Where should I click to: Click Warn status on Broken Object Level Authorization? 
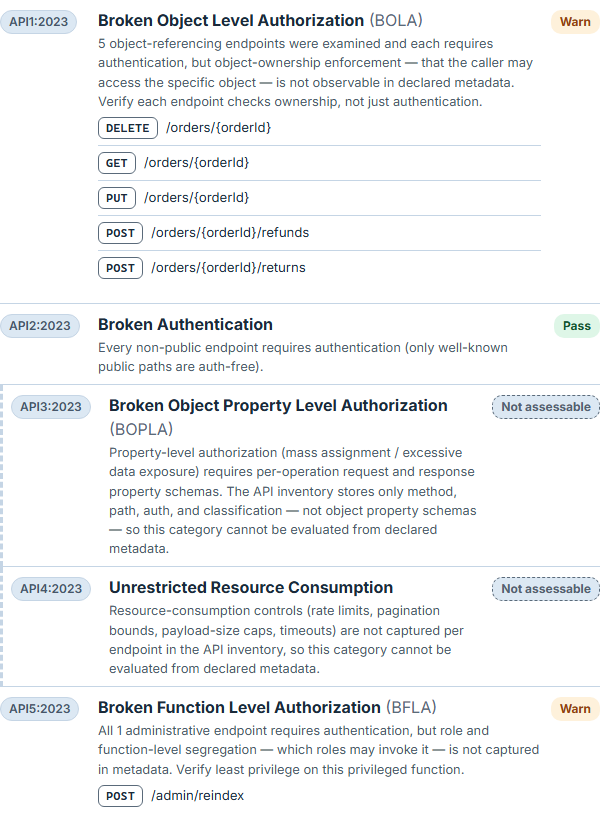[575, 22]
